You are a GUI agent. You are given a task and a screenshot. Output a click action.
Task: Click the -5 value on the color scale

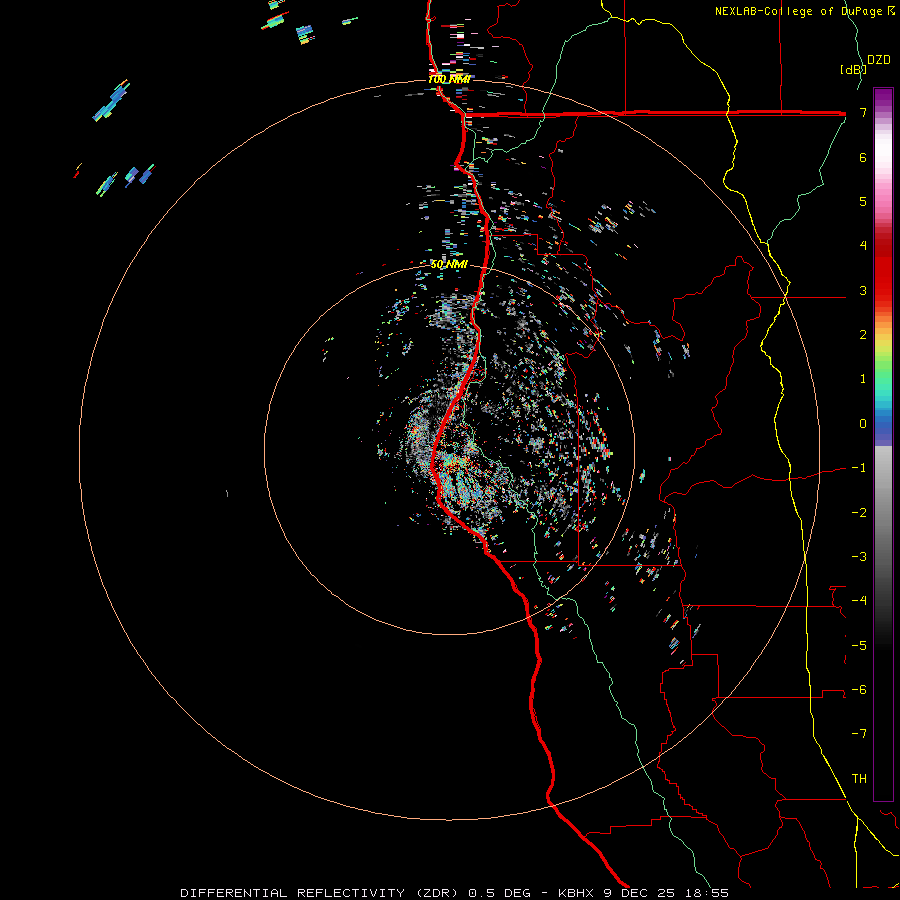point(859,646)
